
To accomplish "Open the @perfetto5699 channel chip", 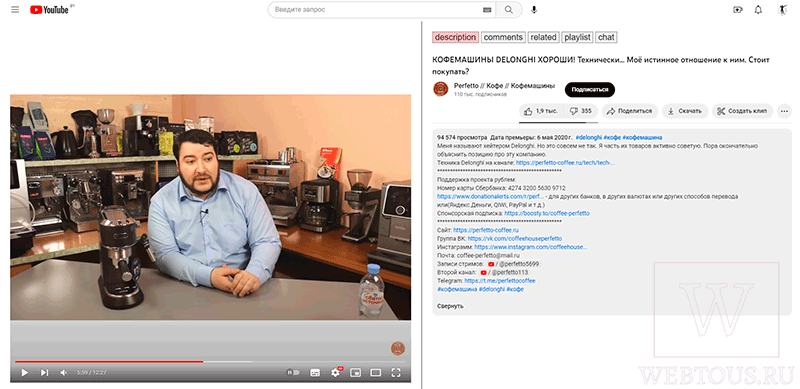I will coord(513,264).
